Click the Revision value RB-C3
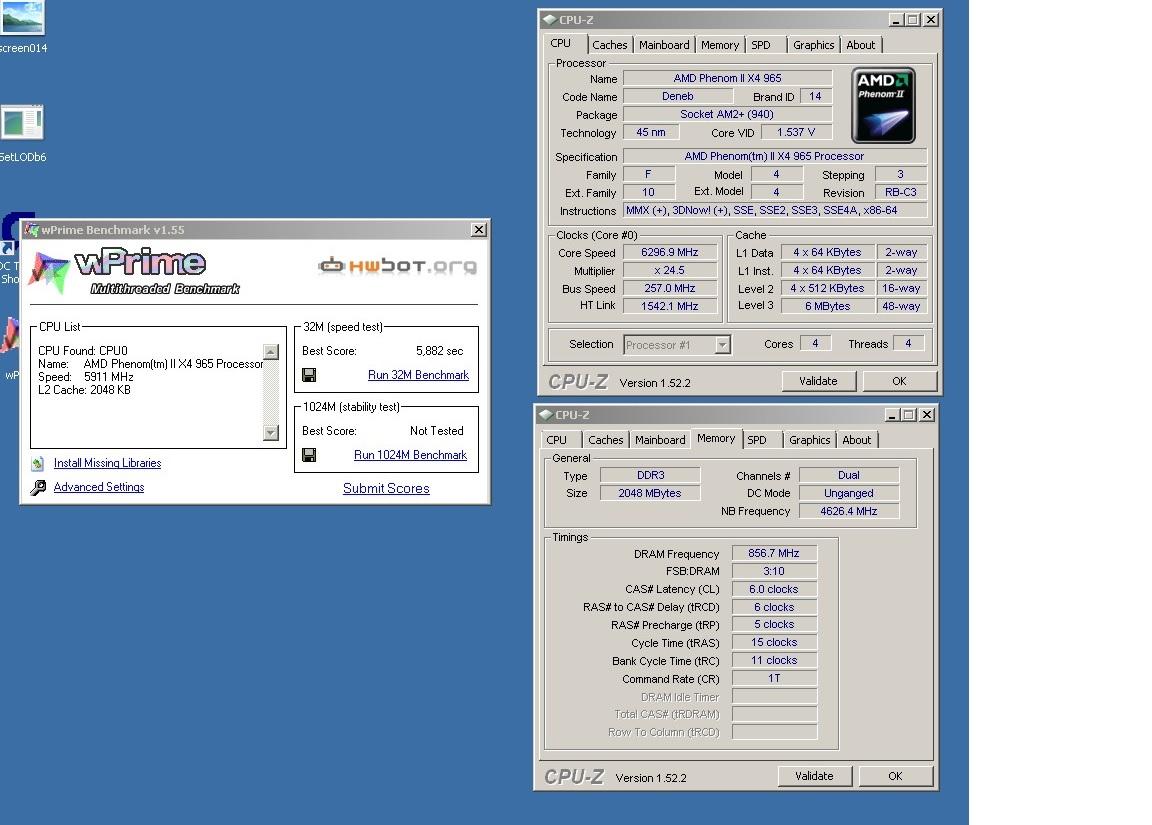This screenshot has height=825, width=1152. (901, 192)
